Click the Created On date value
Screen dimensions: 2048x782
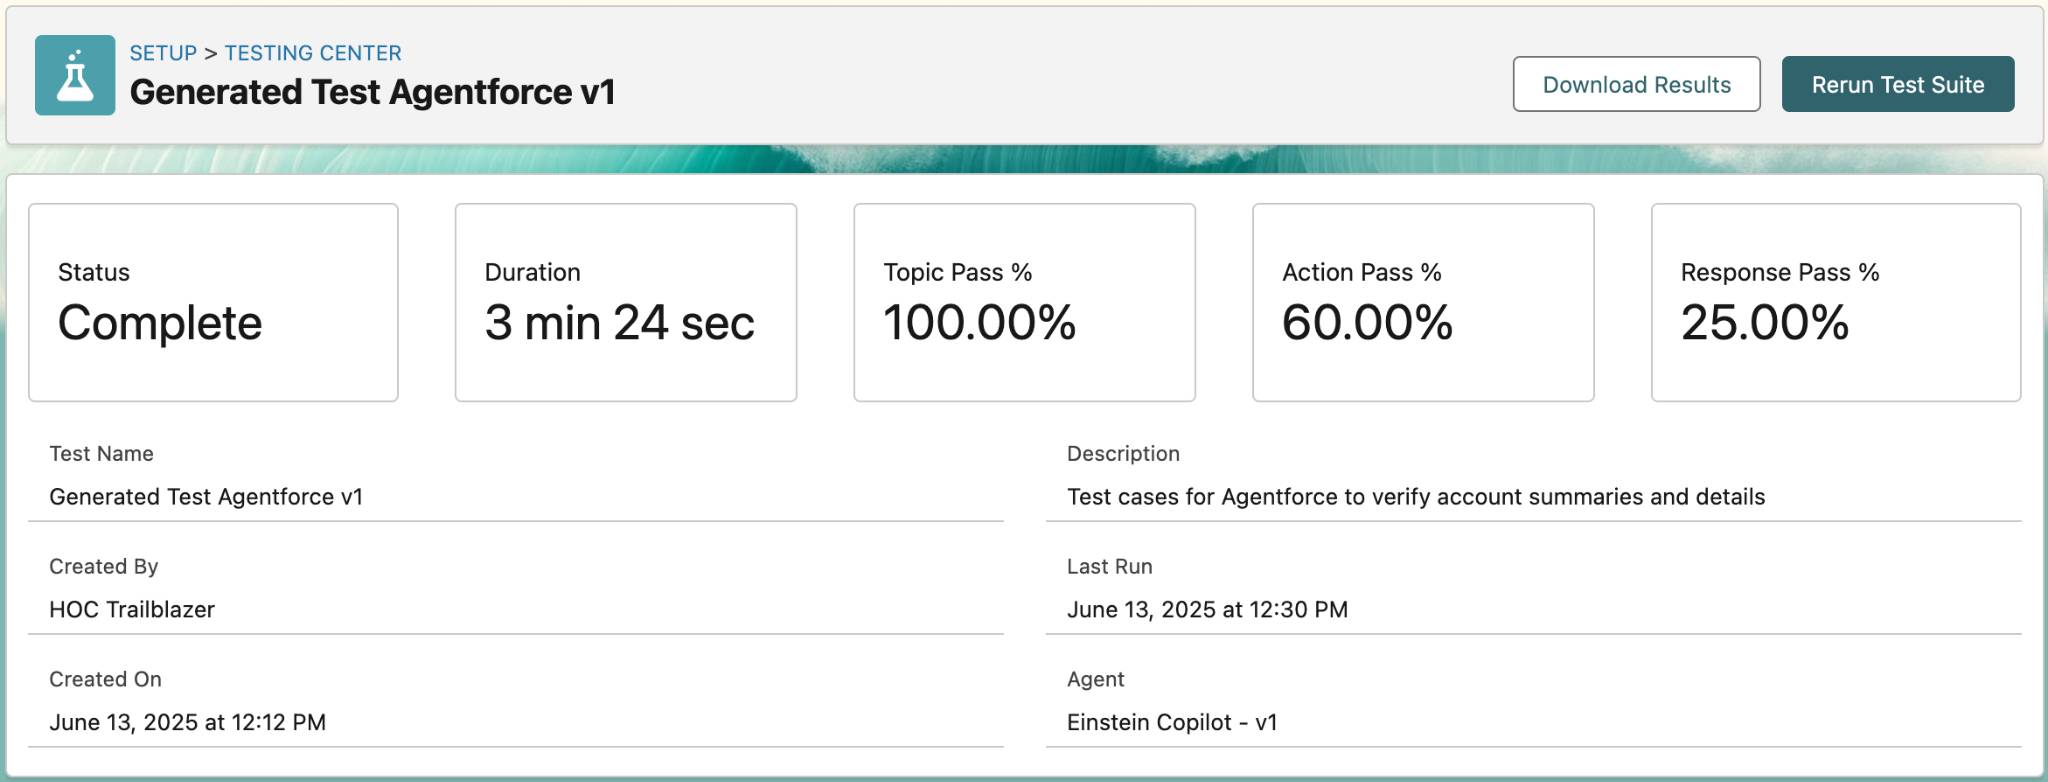pos(188,722)
